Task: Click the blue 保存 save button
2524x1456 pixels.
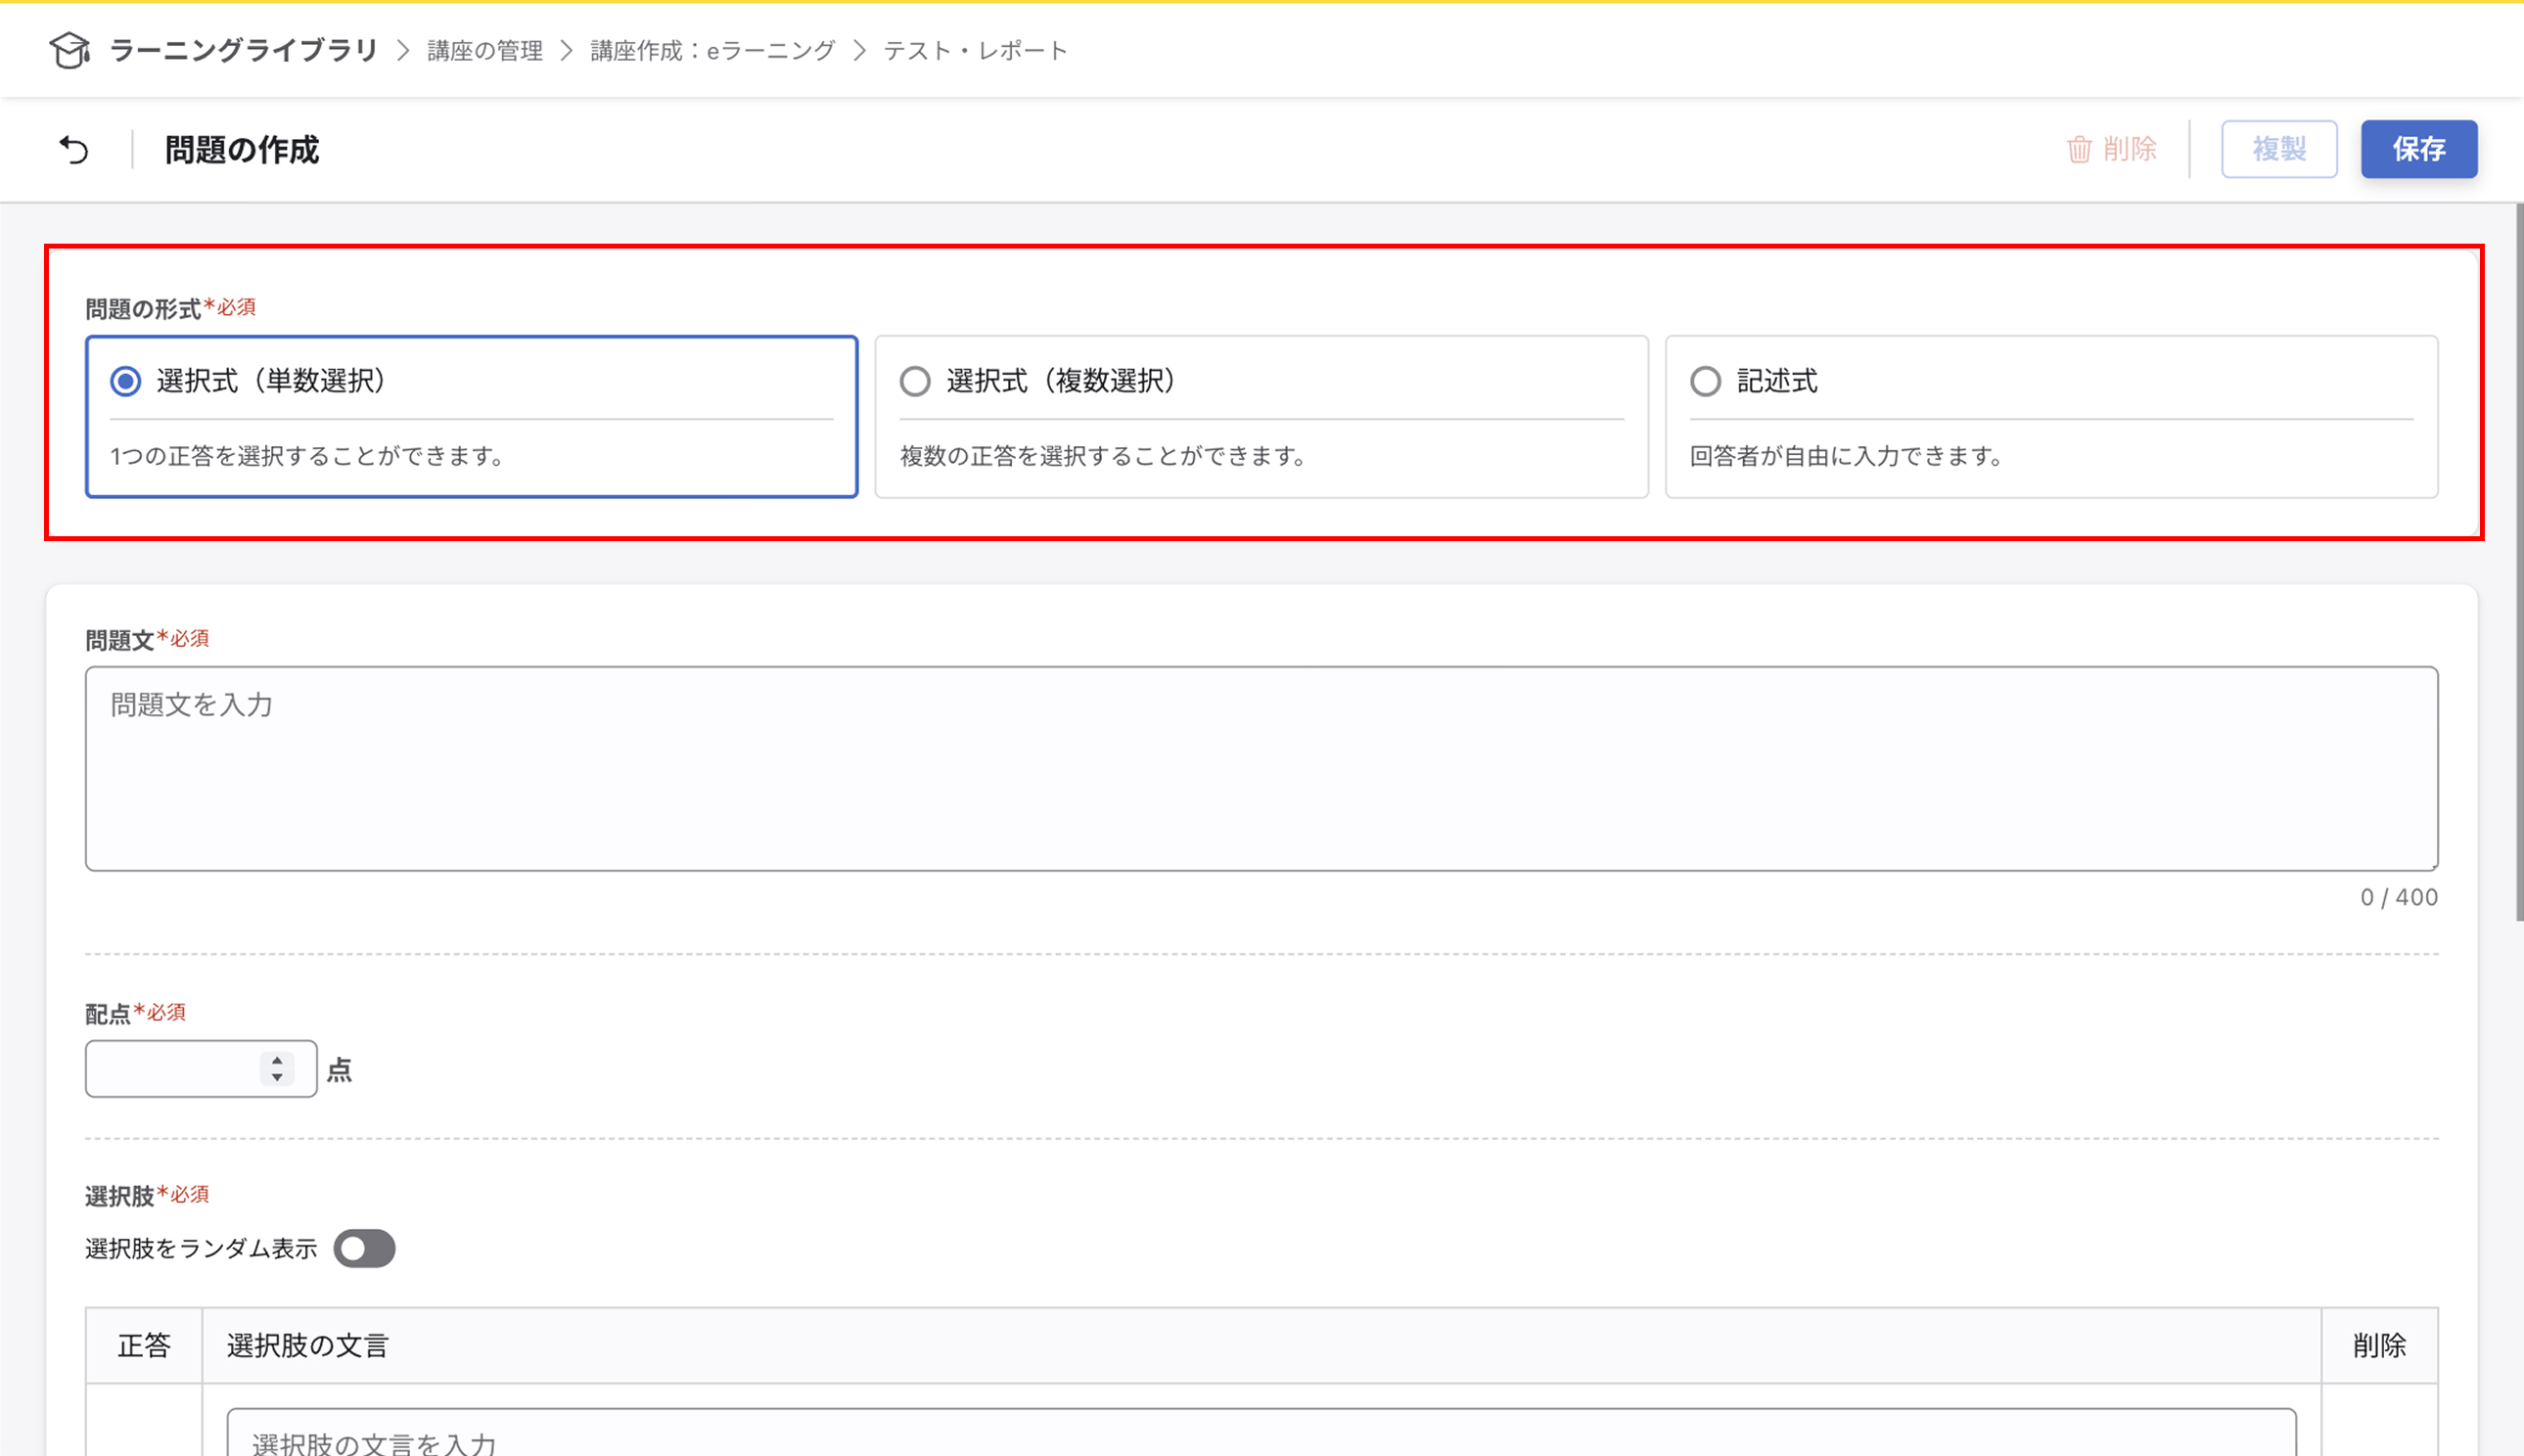Action: [x=2418, y=150]
